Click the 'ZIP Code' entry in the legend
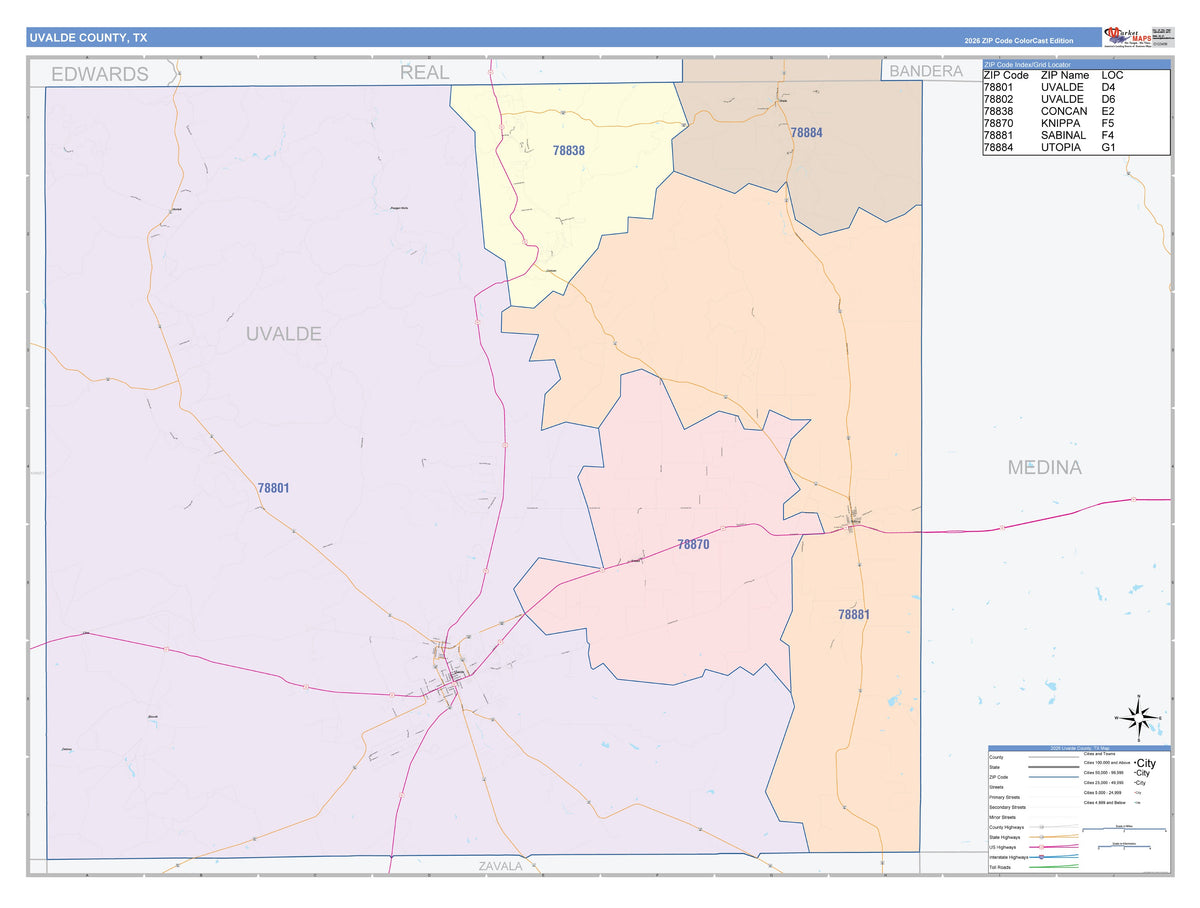The height and width of the screenshot is (908, 1200). 999,777
